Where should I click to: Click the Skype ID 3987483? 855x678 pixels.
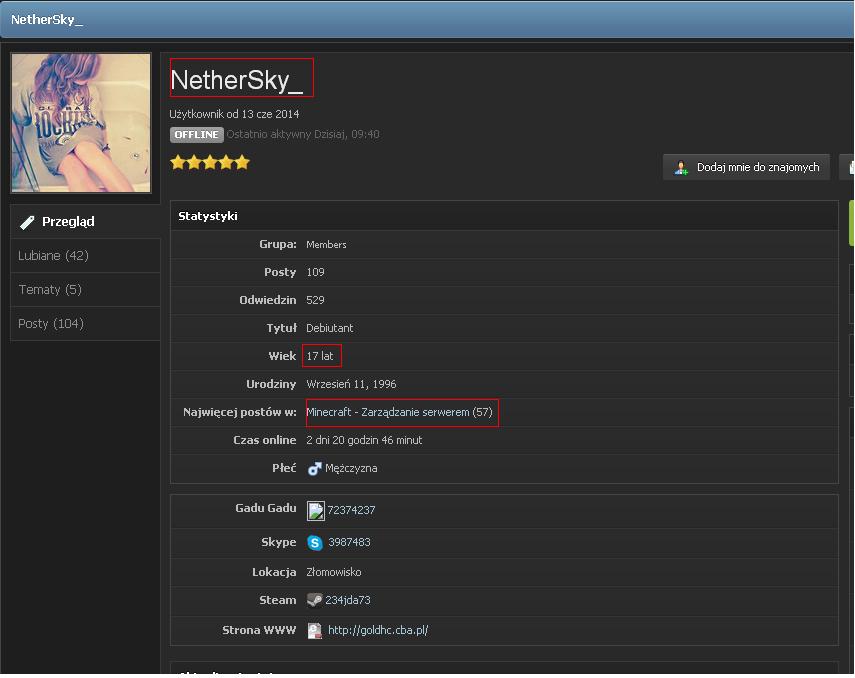(349, 542)
